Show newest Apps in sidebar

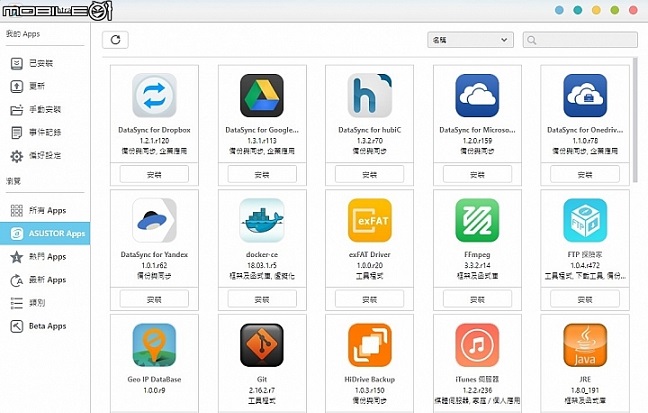pos(45,280)
